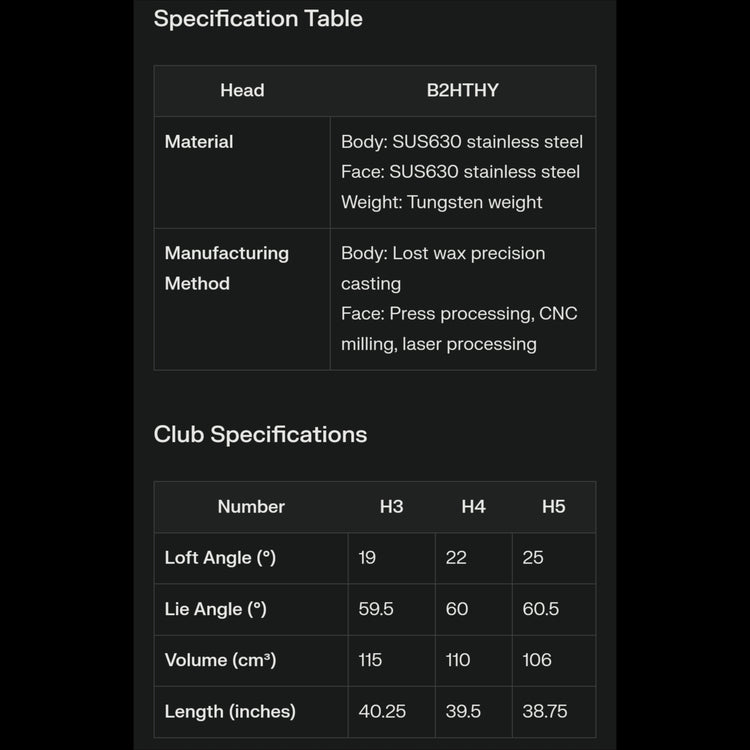Screen dimensions: 750x750
Task: Select the Manufacturing Method row label
Action: point(226,268)
